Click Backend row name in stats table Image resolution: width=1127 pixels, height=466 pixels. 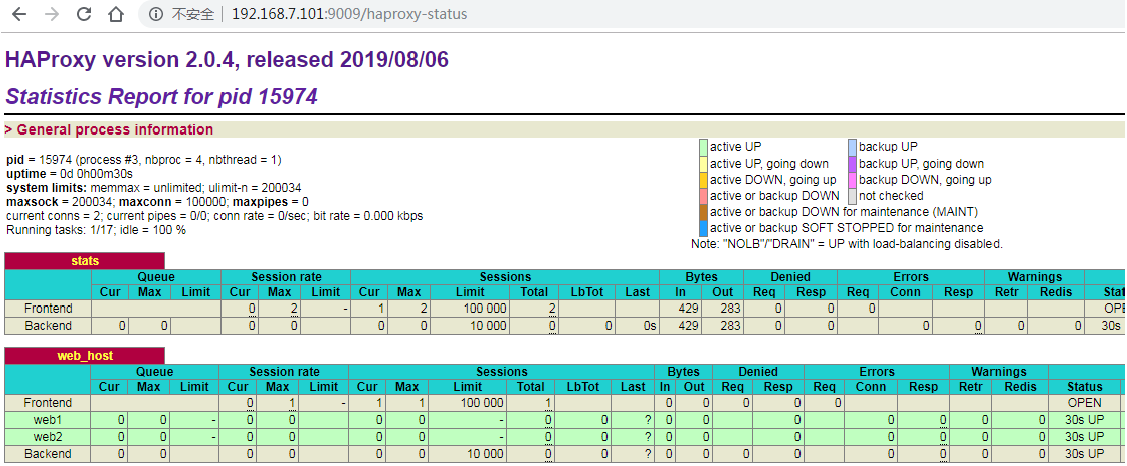pos(47,326)
